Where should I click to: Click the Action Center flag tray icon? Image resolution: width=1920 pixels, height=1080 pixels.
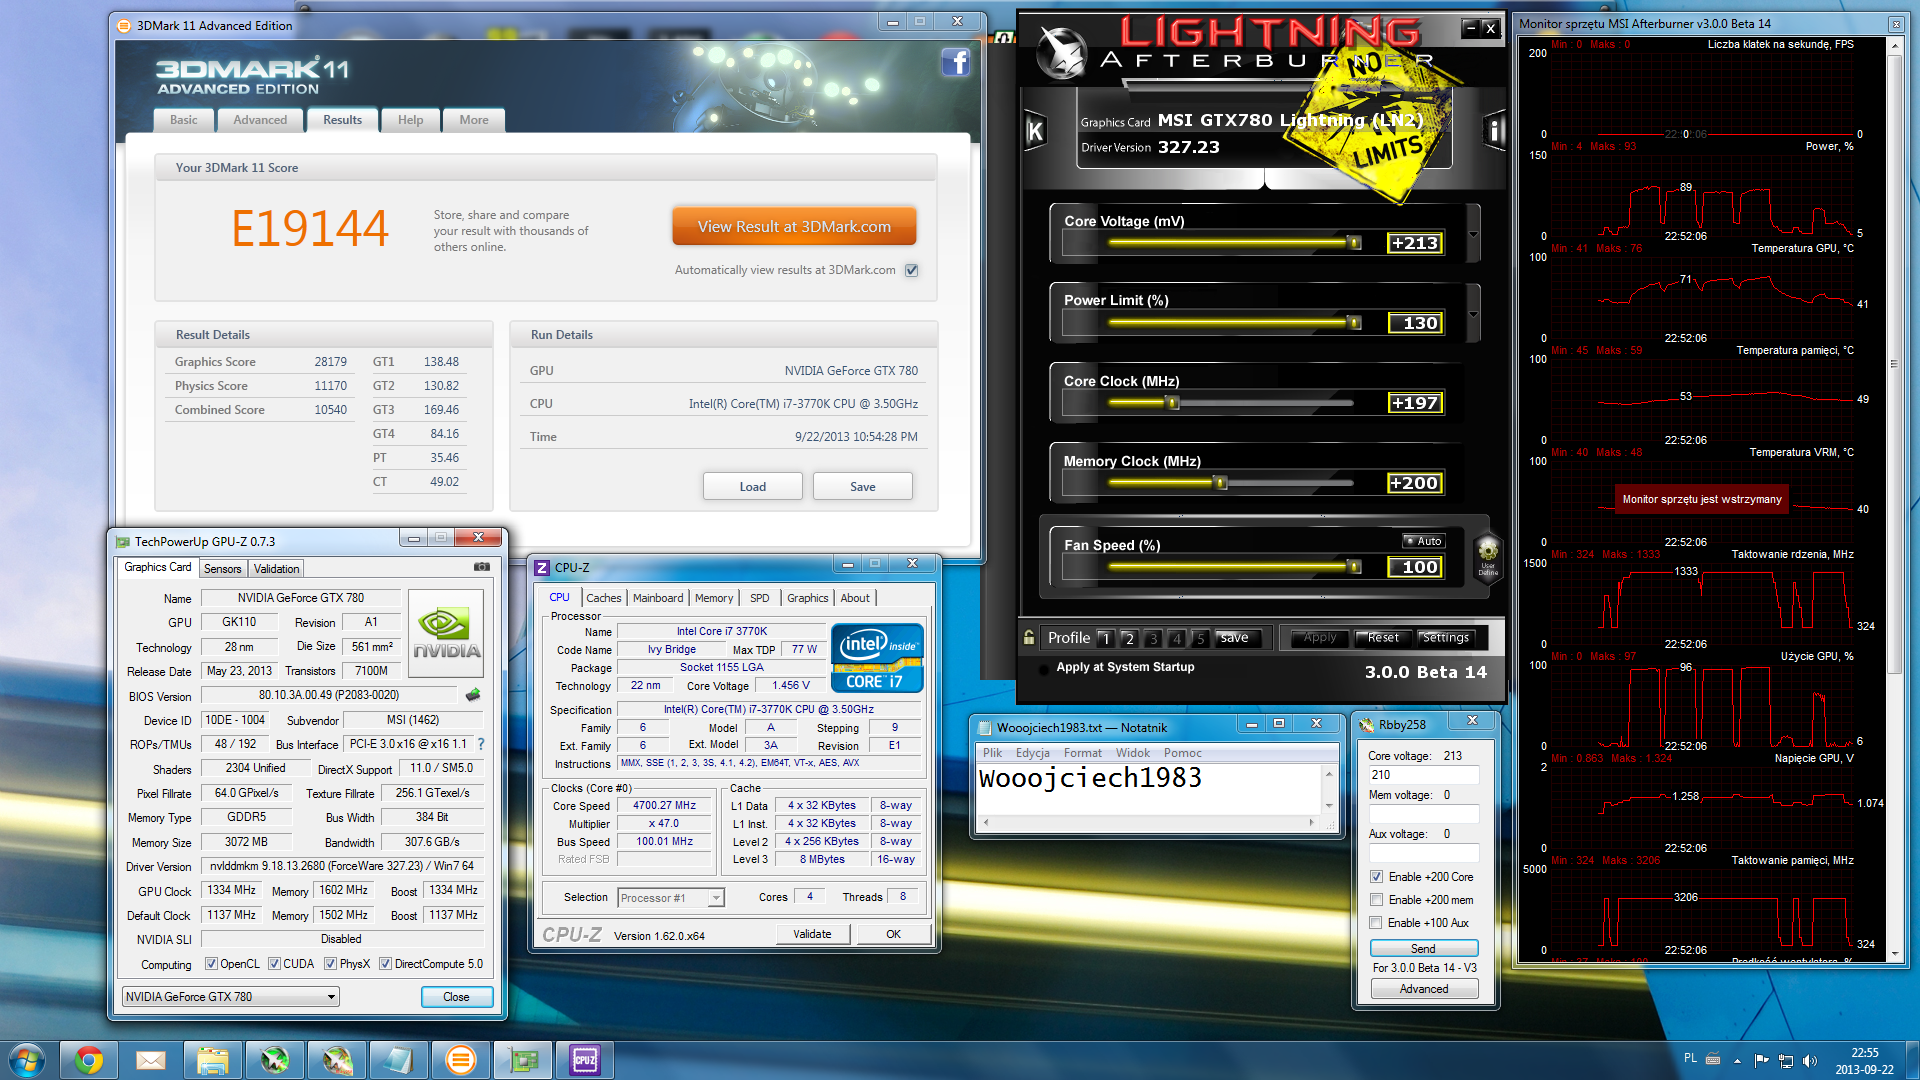tap(1762, 1060)
